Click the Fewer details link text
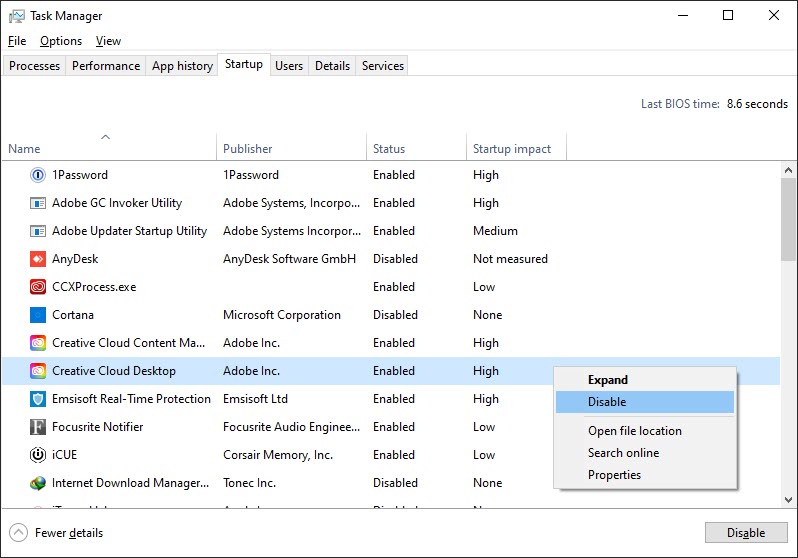The width and height of the screenshot is (798, 558). [69, 533]
